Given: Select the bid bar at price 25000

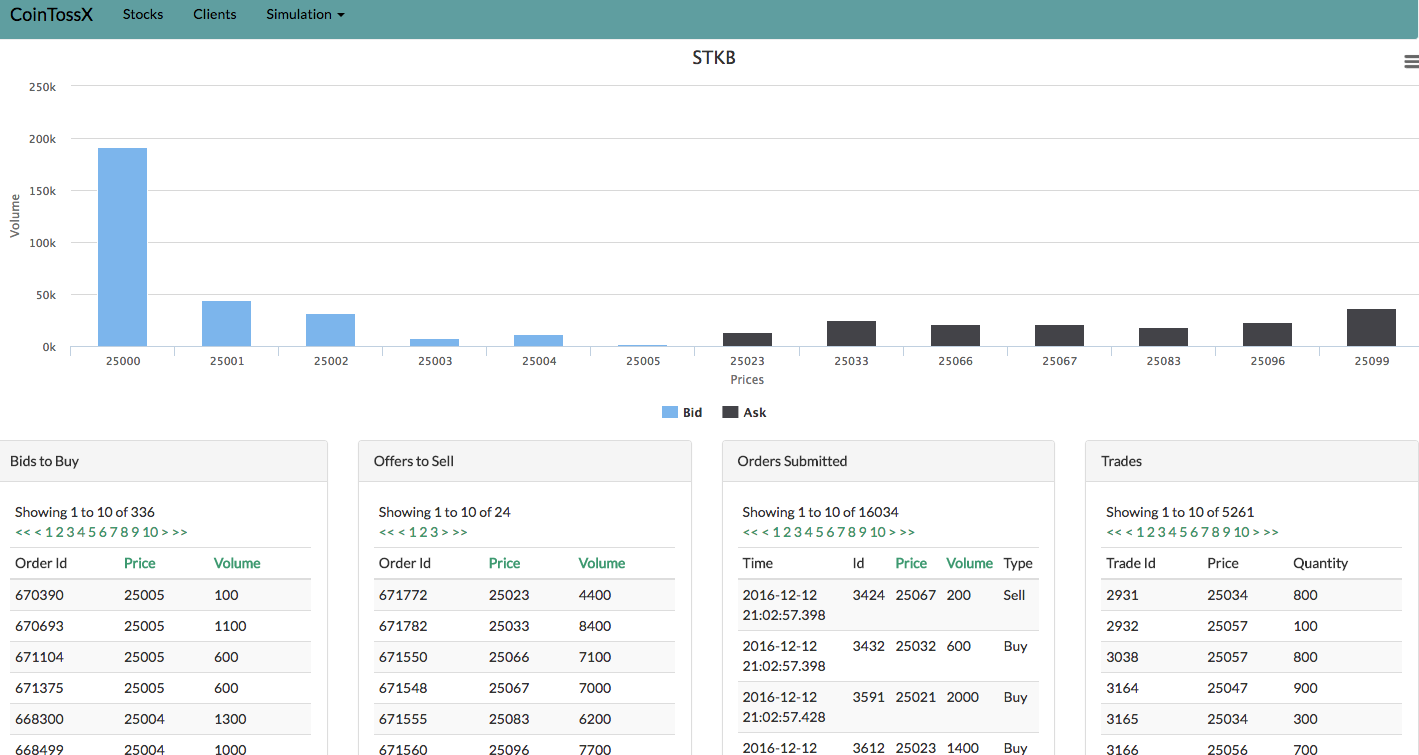Looking at the screenshot, I should pos(122,247).
